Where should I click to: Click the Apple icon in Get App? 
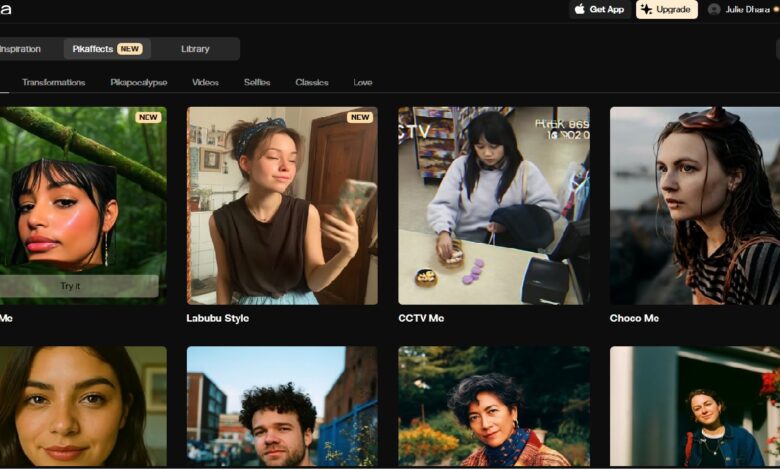tap(580, 9)
